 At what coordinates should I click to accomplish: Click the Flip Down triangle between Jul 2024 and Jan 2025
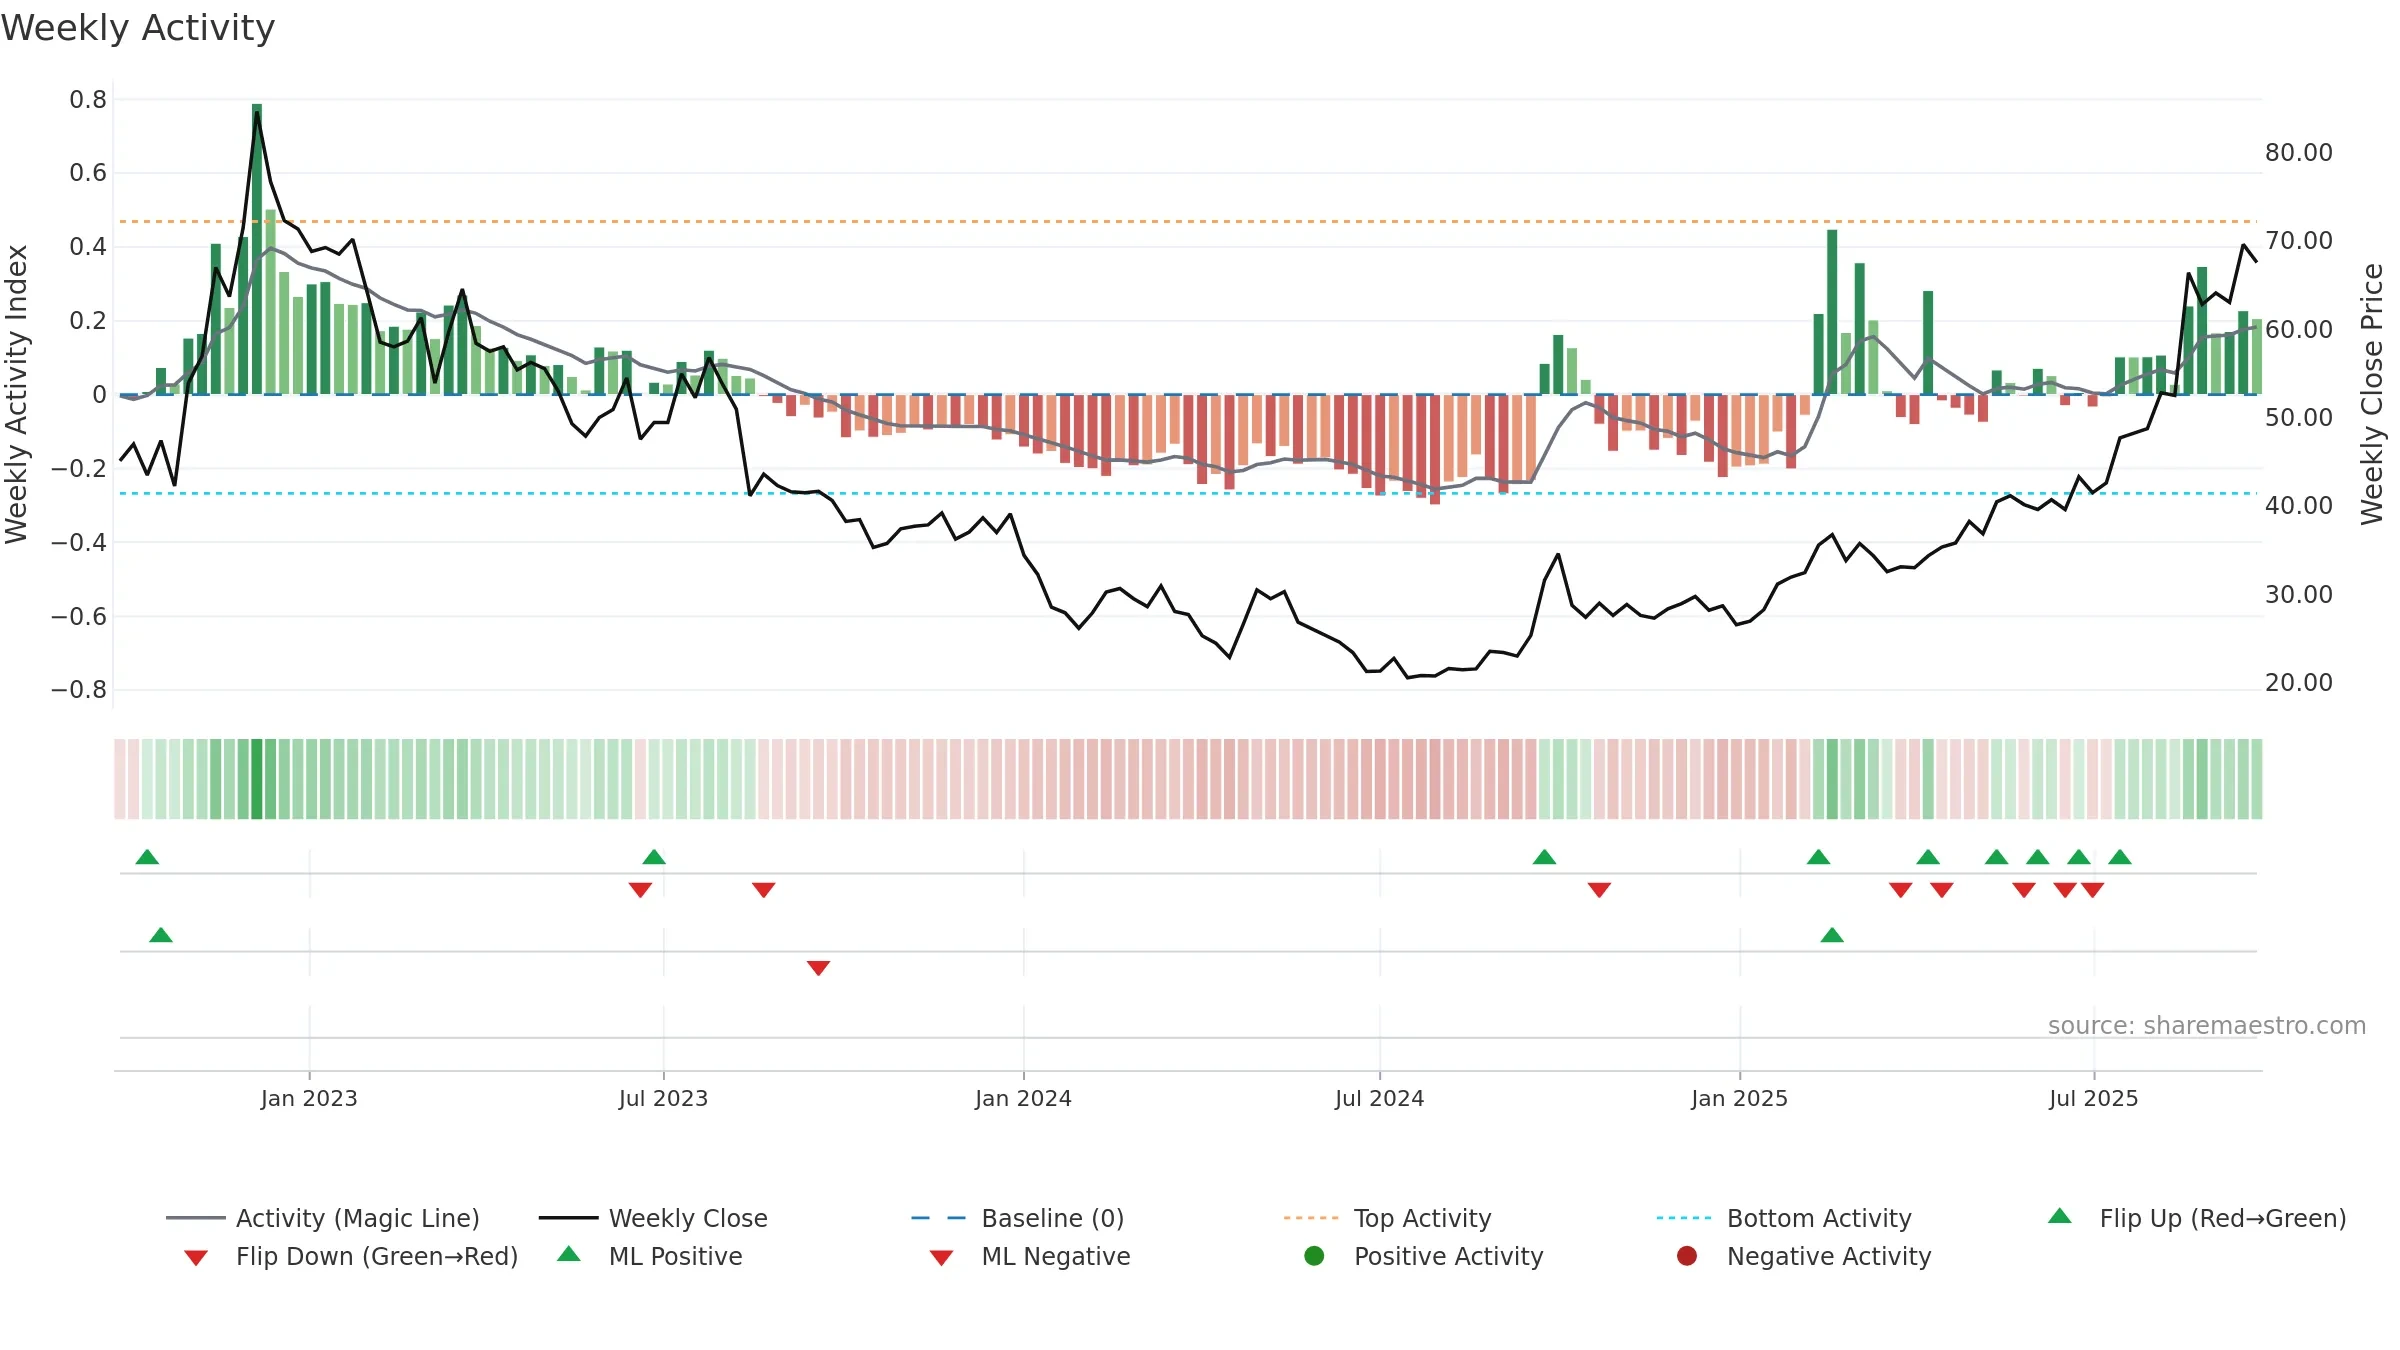point(1599,890)
